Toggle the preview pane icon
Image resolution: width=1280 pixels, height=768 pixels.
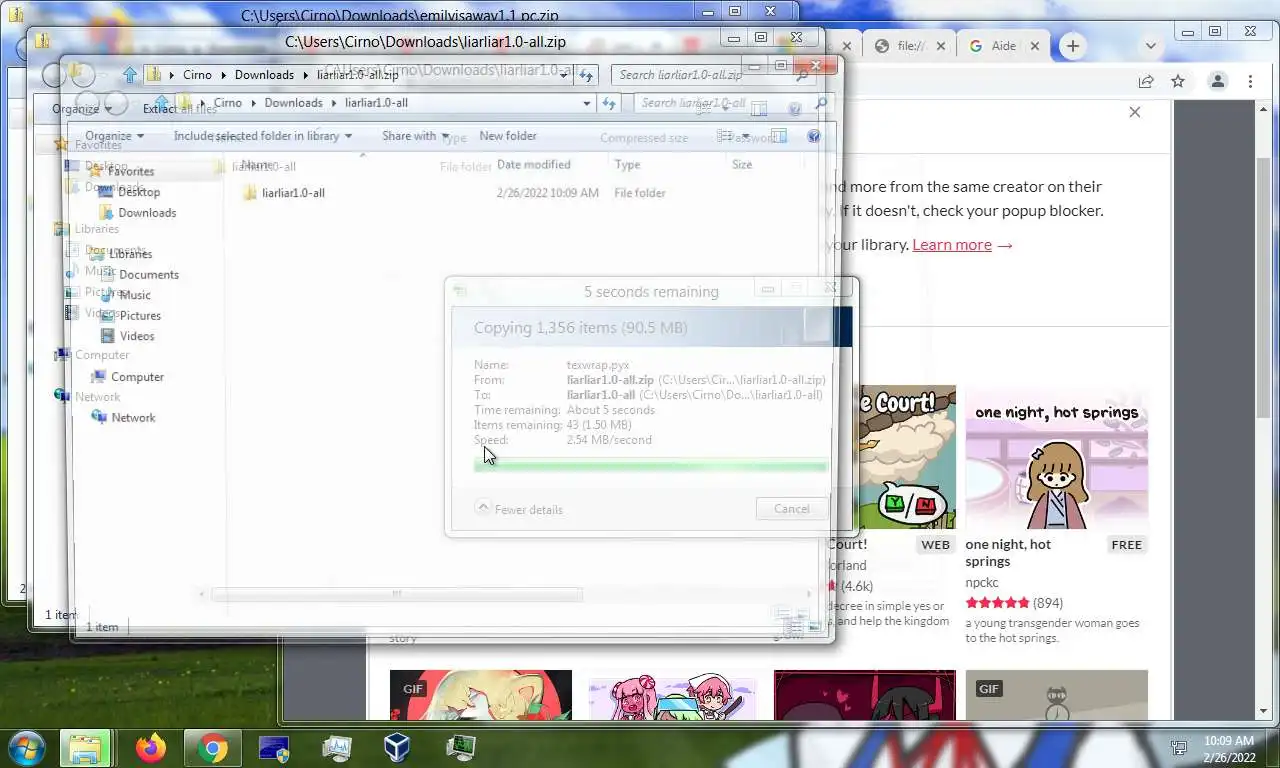(x=780, y=136)
